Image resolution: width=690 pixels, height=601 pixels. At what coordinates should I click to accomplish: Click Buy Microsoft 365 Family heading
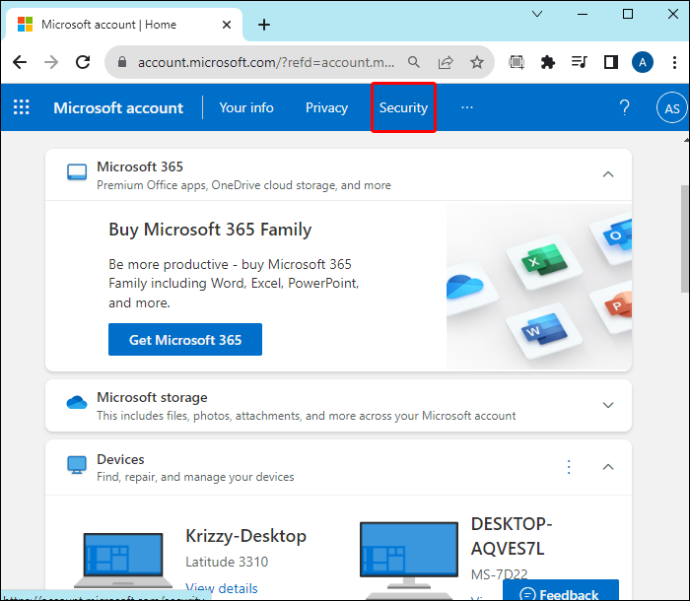tap(210, 230)
